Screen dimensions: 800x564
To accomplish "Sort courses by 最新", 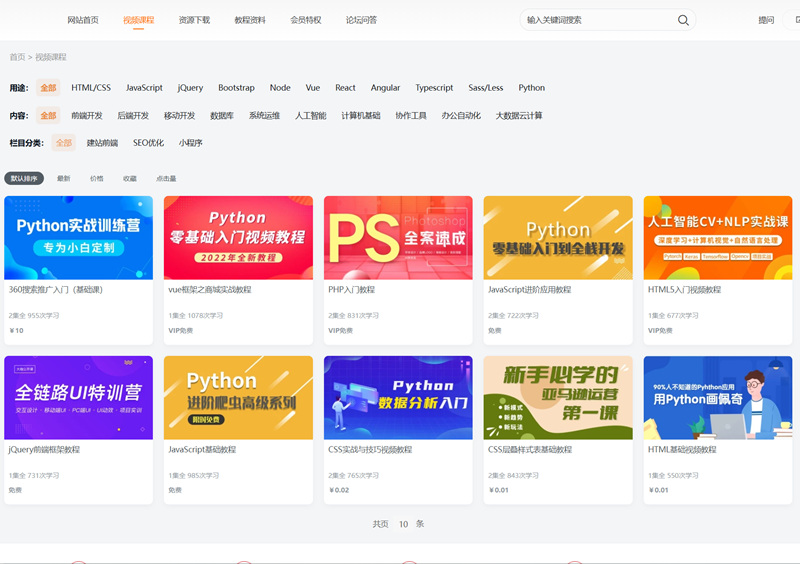I will (64, 179).
